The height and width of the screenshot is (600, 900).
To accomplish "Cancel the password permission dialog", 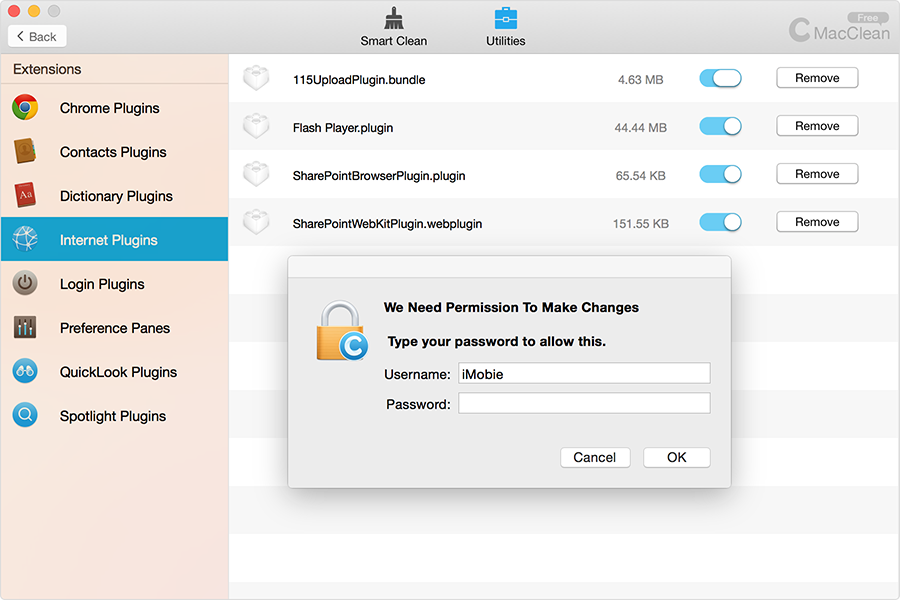I will point(595,457).
